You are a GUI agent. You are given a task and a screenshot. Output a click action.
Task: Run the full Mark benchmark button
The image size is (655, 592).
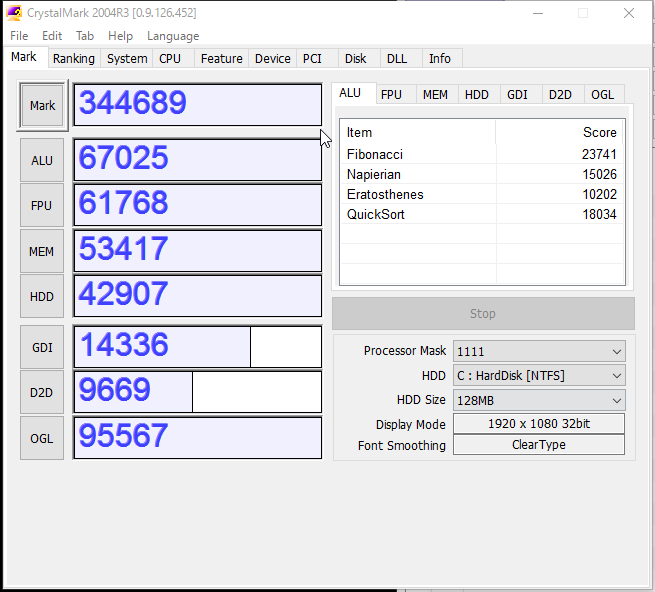pos(42,106)
